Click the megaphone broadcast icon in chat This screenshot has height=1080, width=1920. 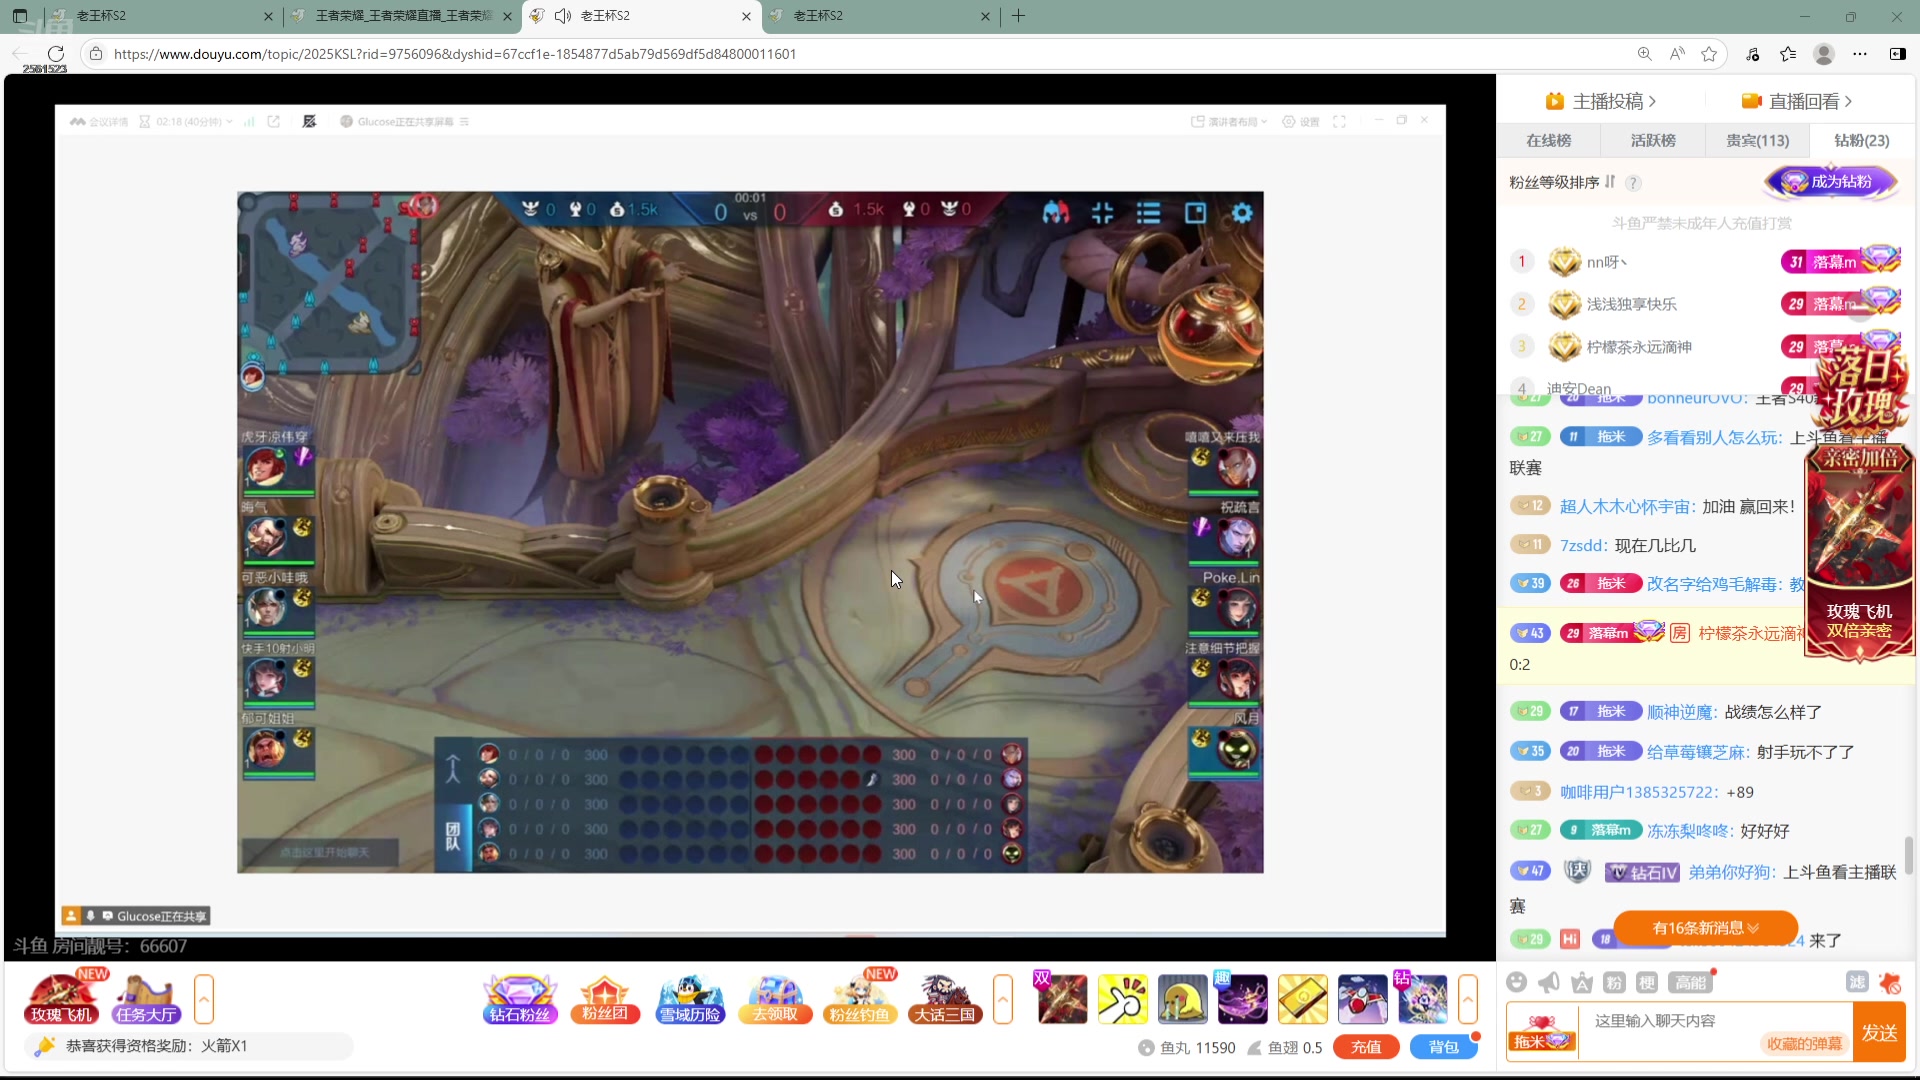(1549, 982)
